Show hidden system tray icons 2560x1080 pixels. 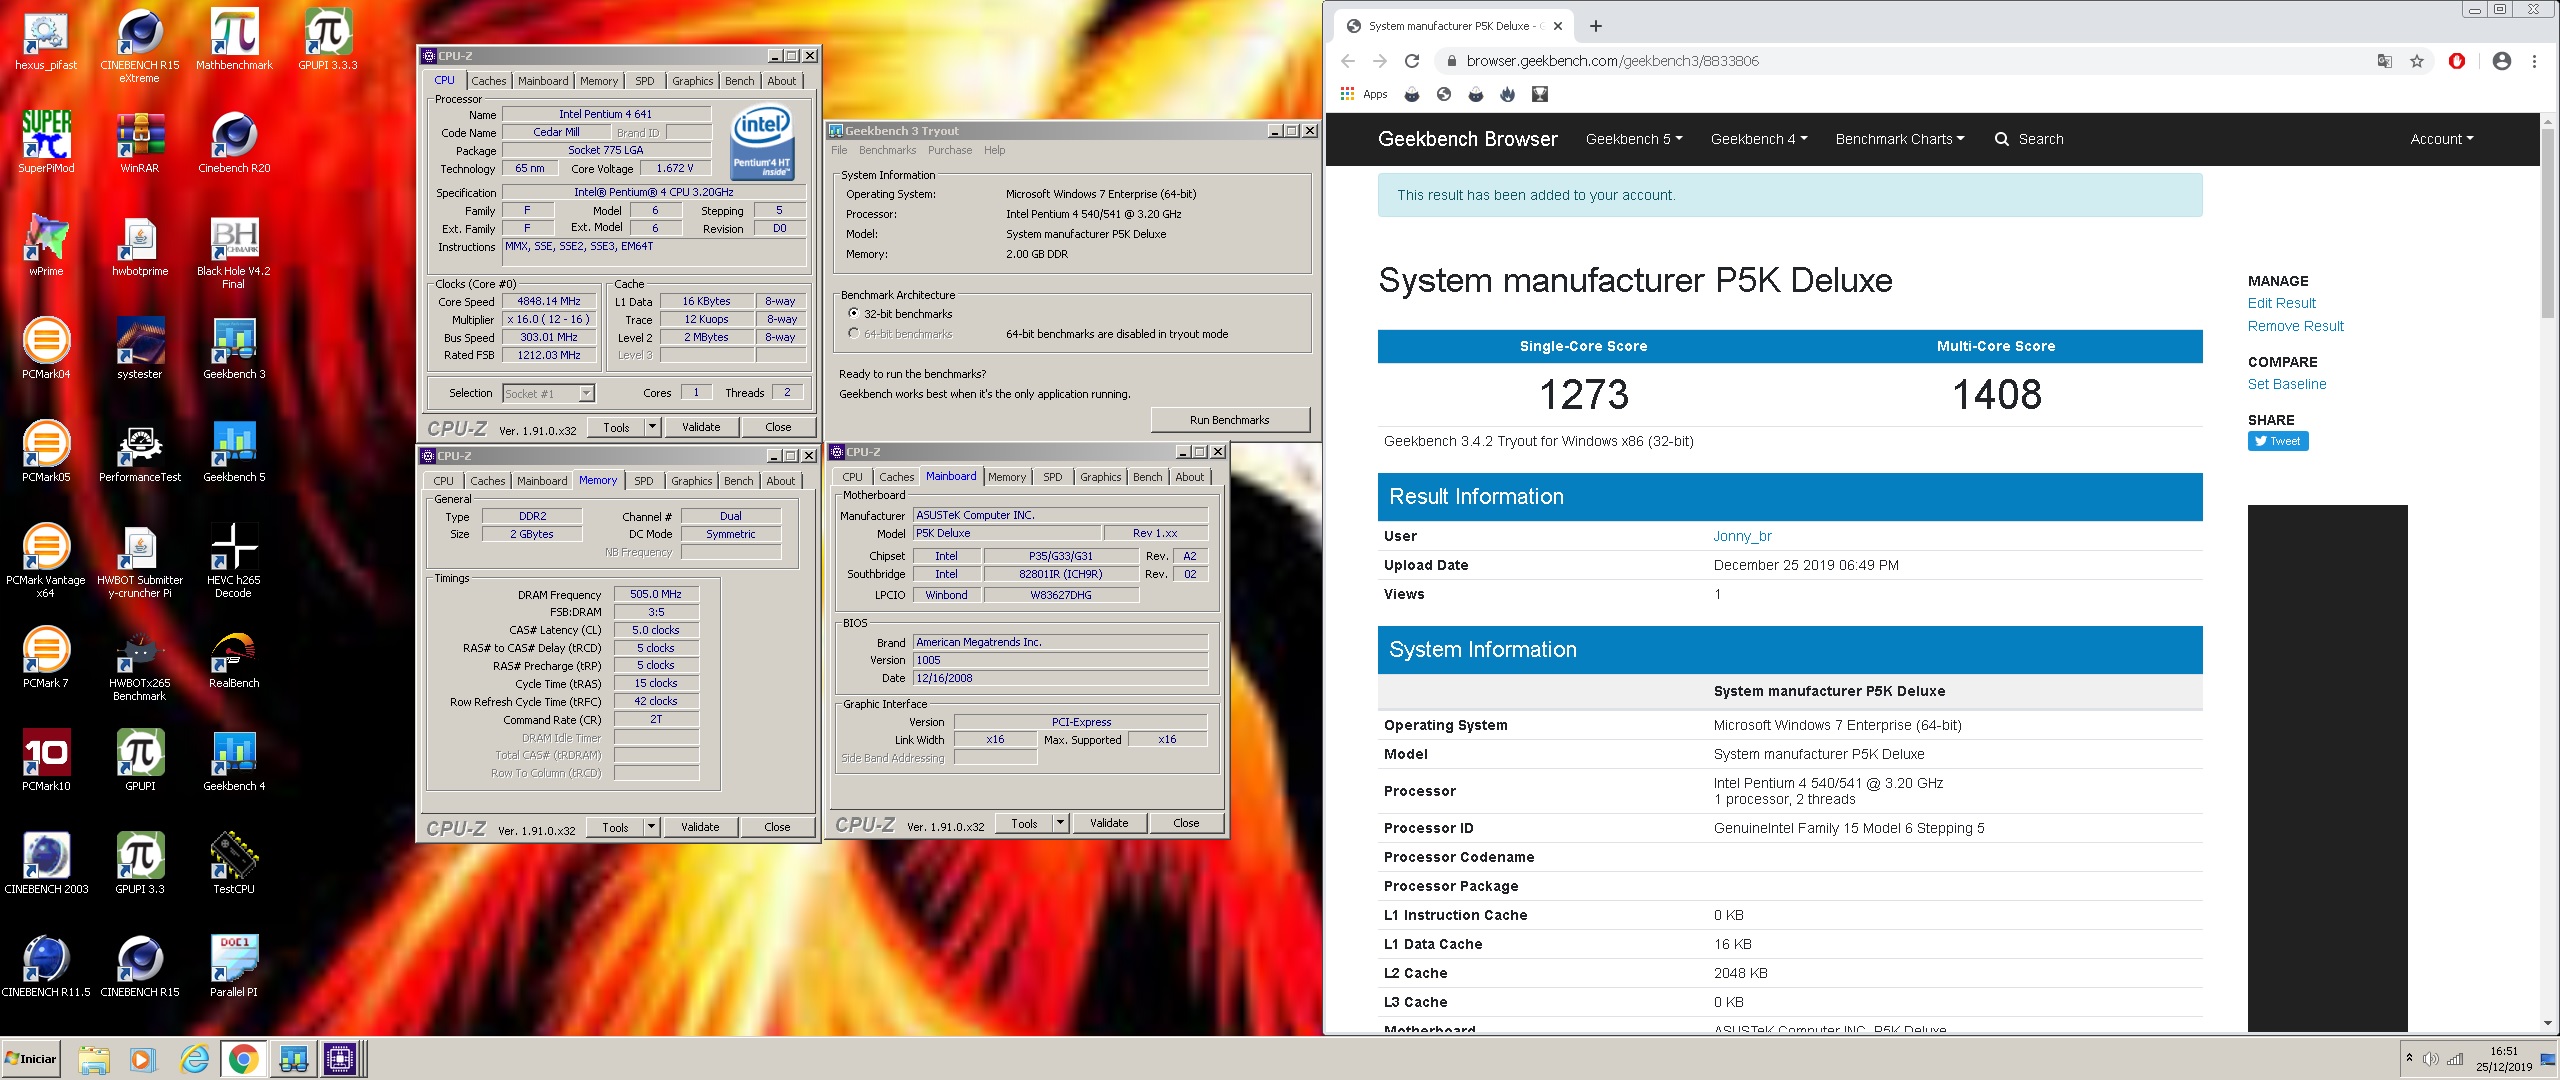tap(2409, 1058)
